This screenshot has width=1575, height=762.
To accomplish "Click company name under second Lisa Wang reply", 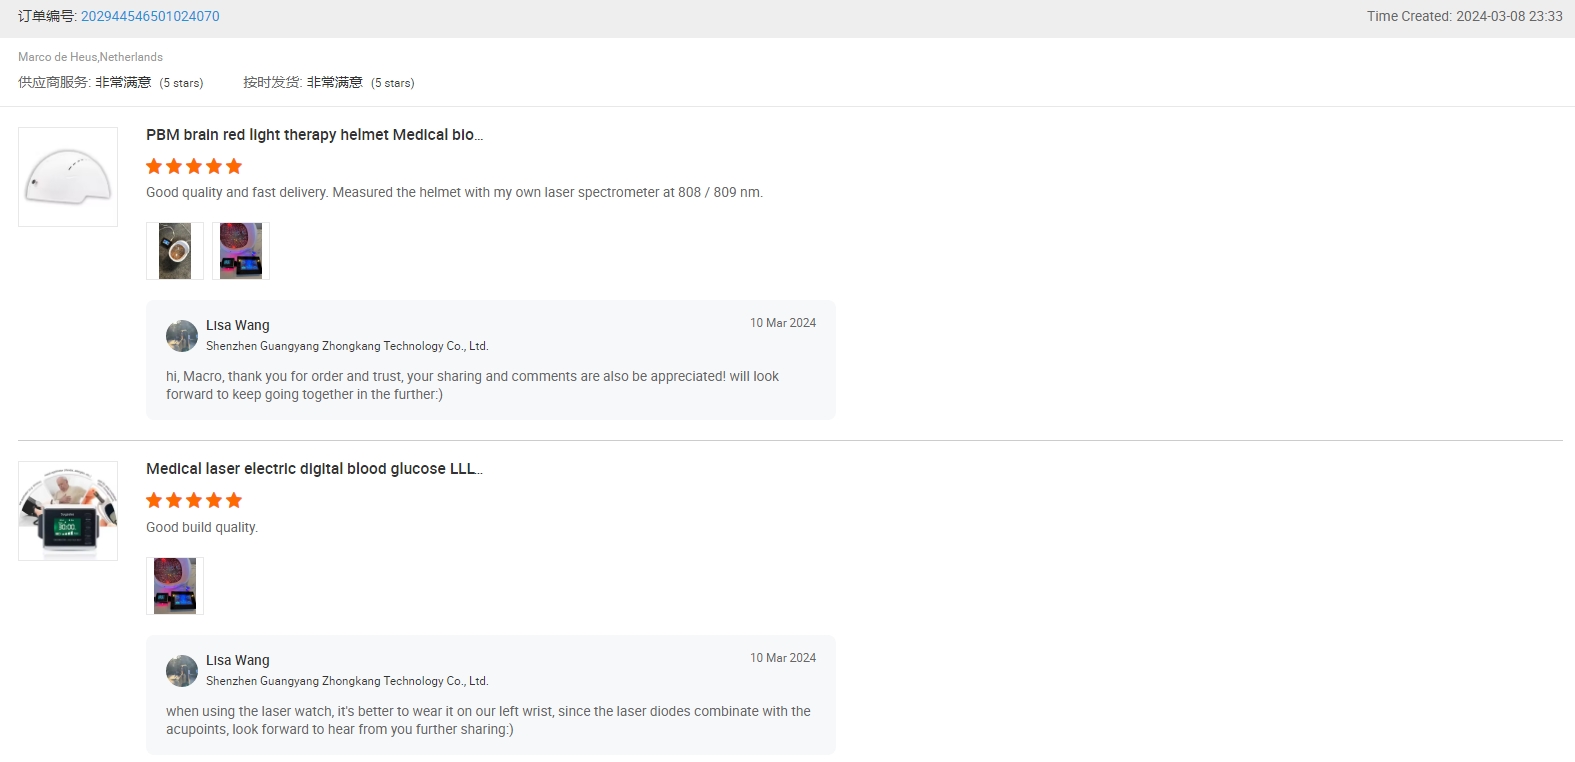I will pos(347,681).
